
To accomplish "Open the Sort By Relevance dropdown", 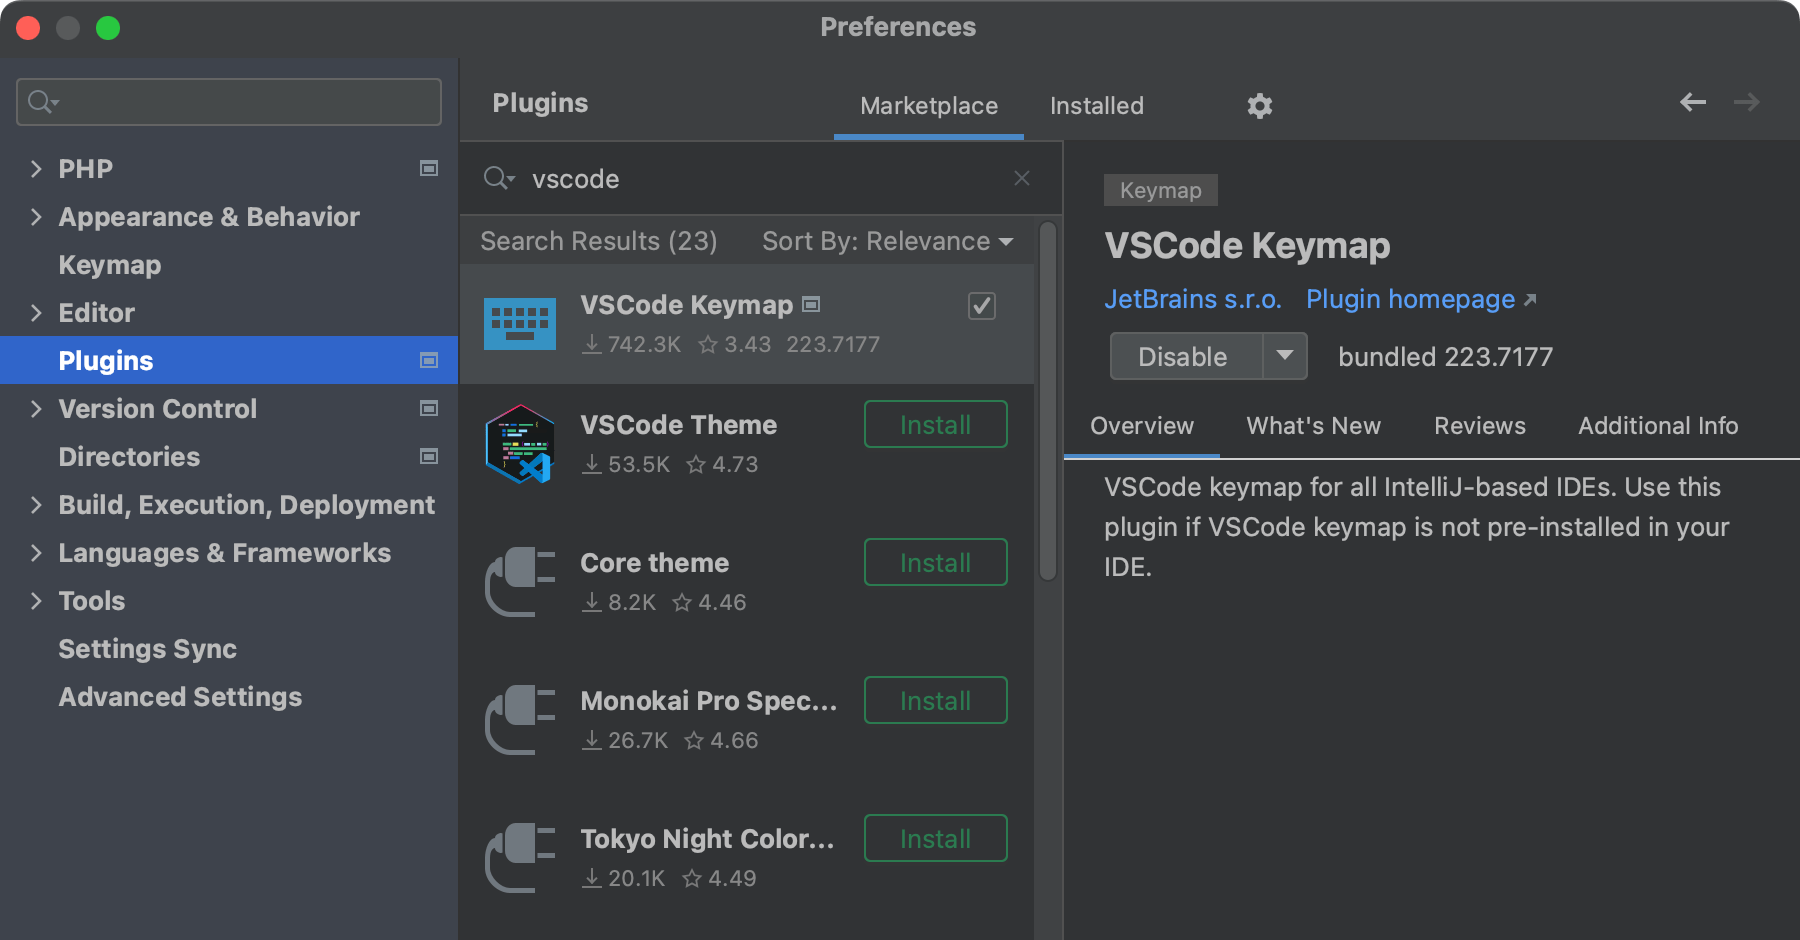I will point(886,241).
